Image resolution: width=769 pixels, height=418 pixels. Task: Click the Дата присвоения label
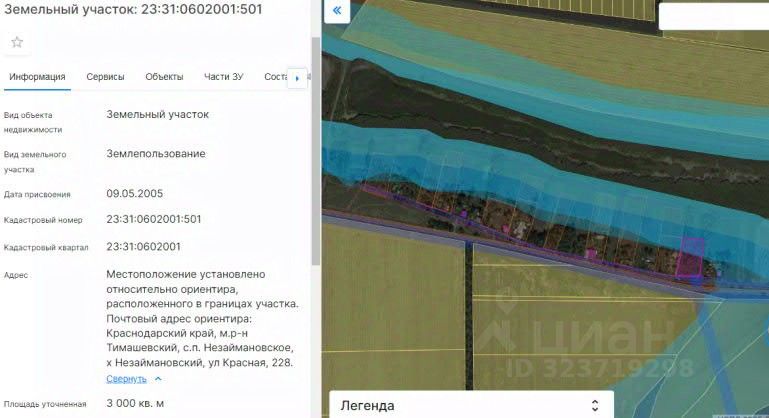point(37,194)
